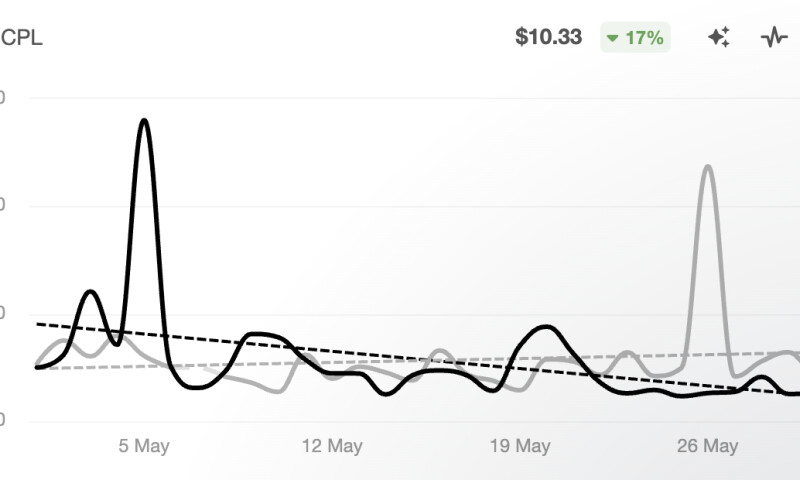The width and height of the screenshot is (800, 480).
Task: Click the $10.33 metric value
Action: click(x=548, y=38)
